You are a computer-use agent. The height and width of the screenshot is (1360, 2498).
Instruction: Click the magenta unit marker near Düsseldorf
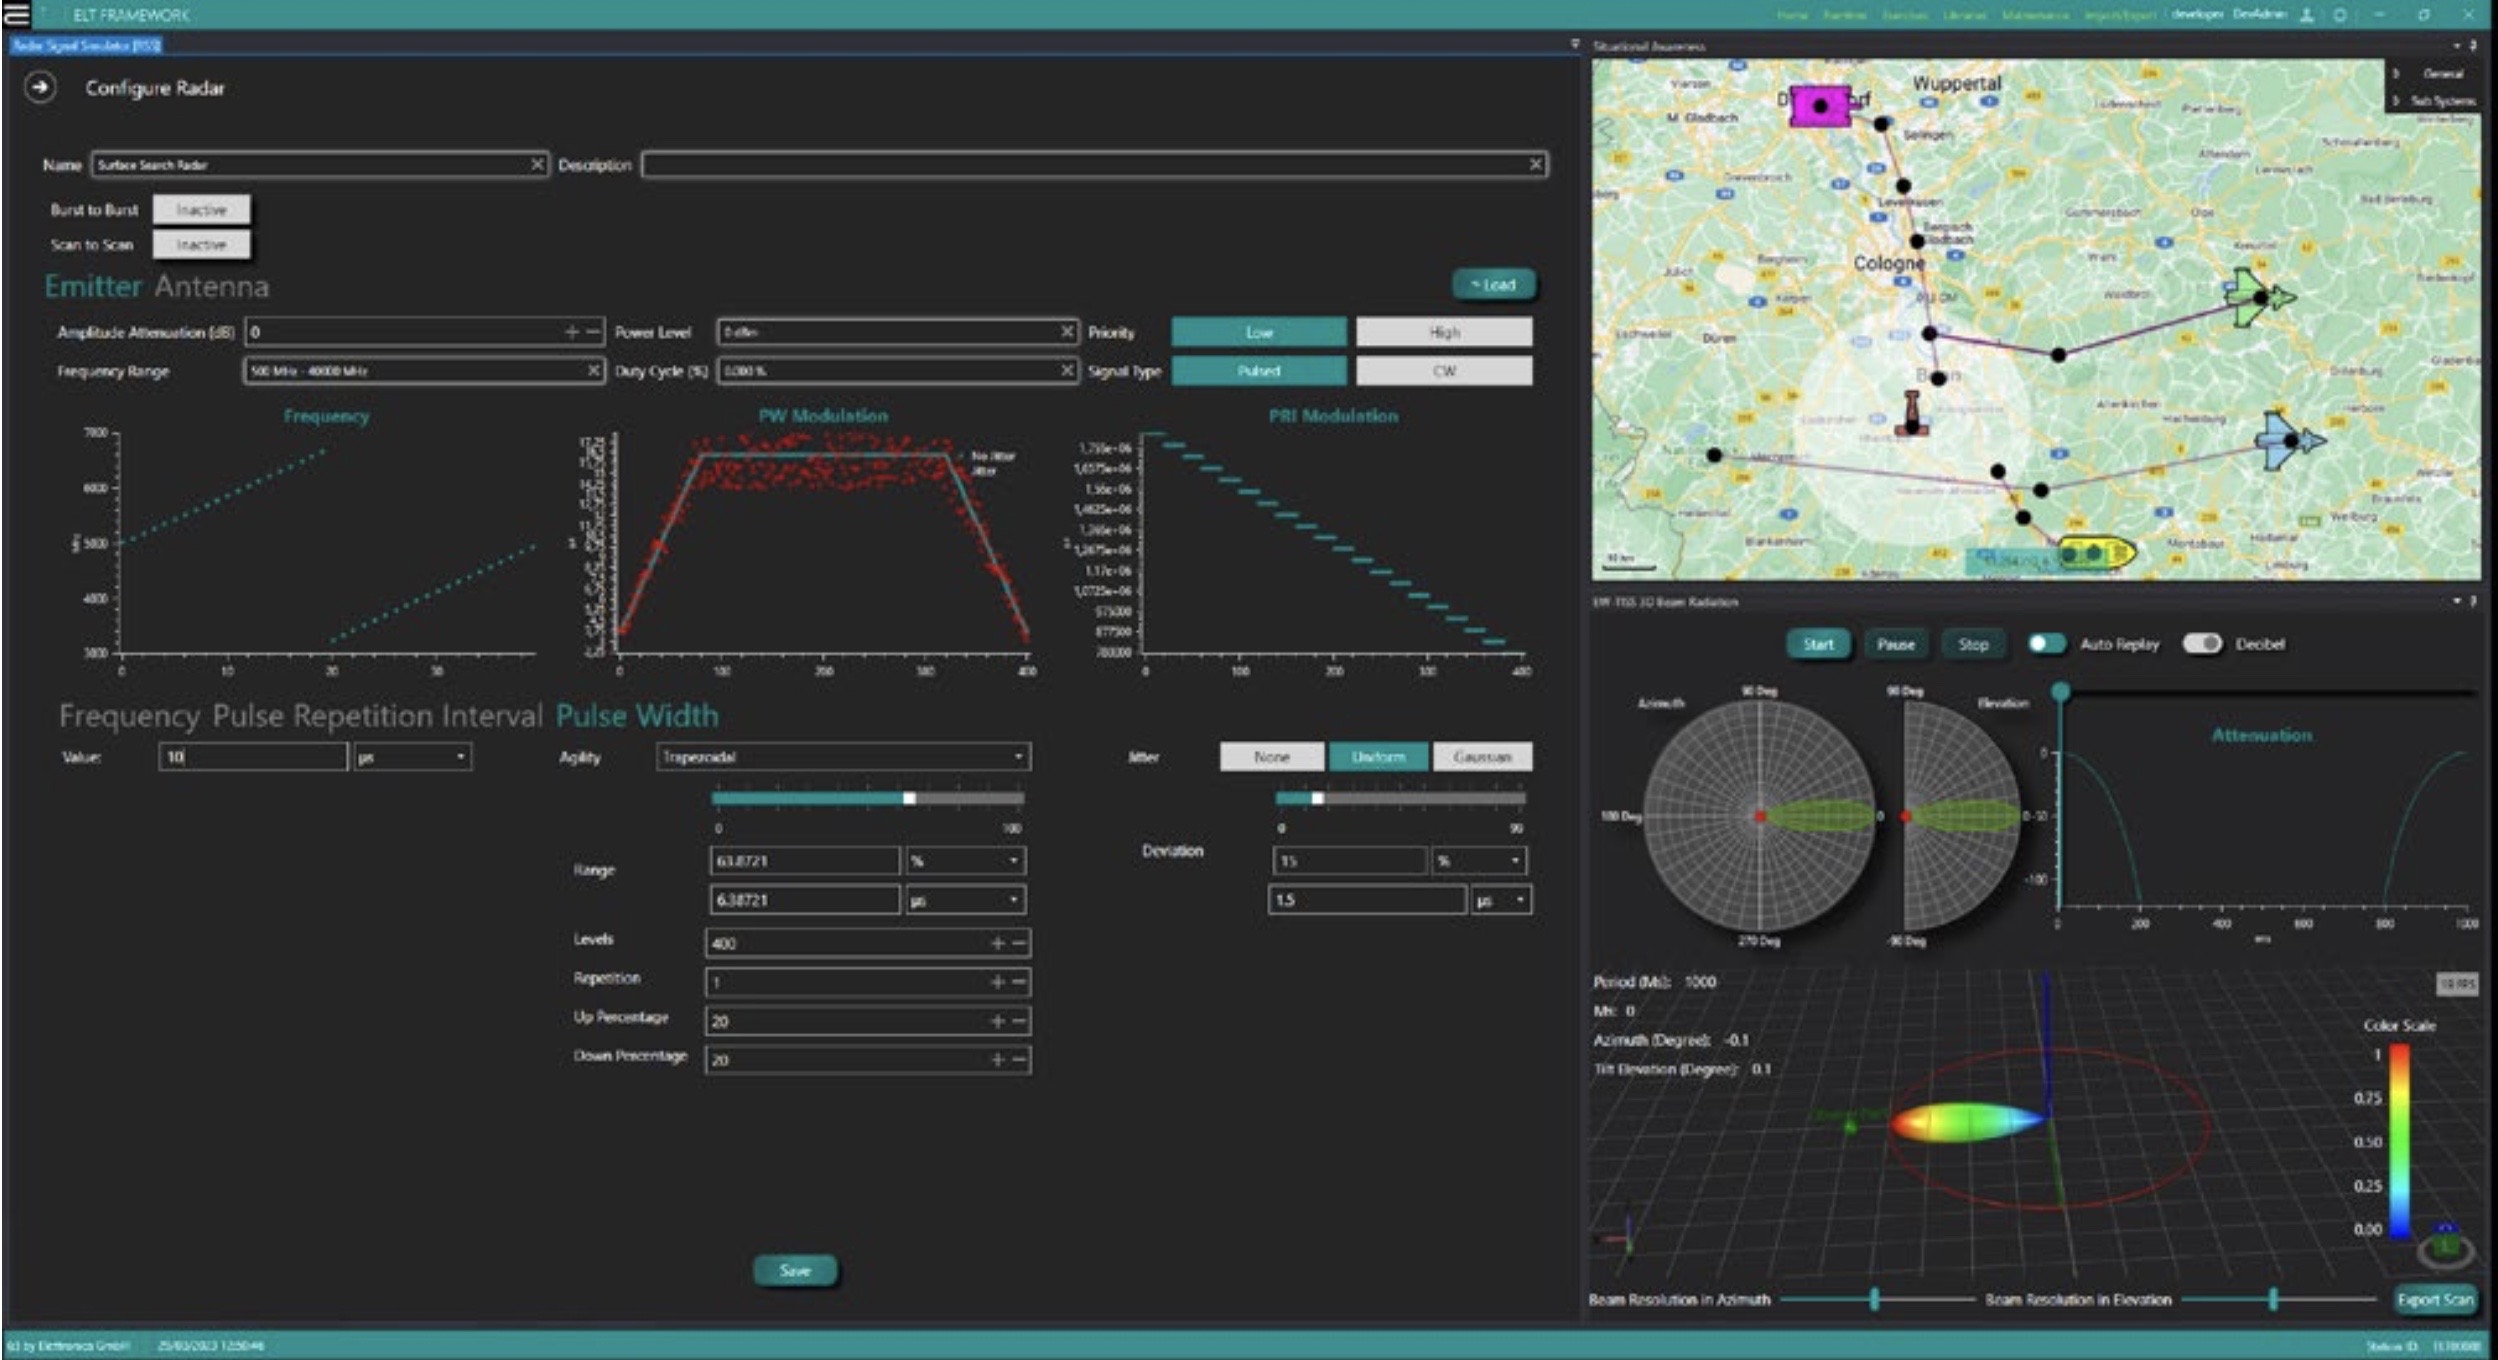(x=1820, y=106)
